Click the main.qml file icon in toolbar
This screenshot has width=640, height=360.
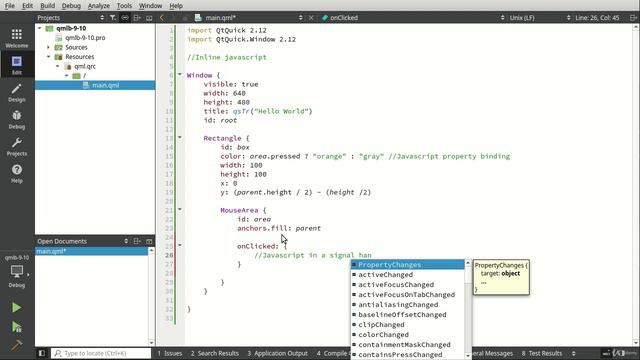coord(198,18)
